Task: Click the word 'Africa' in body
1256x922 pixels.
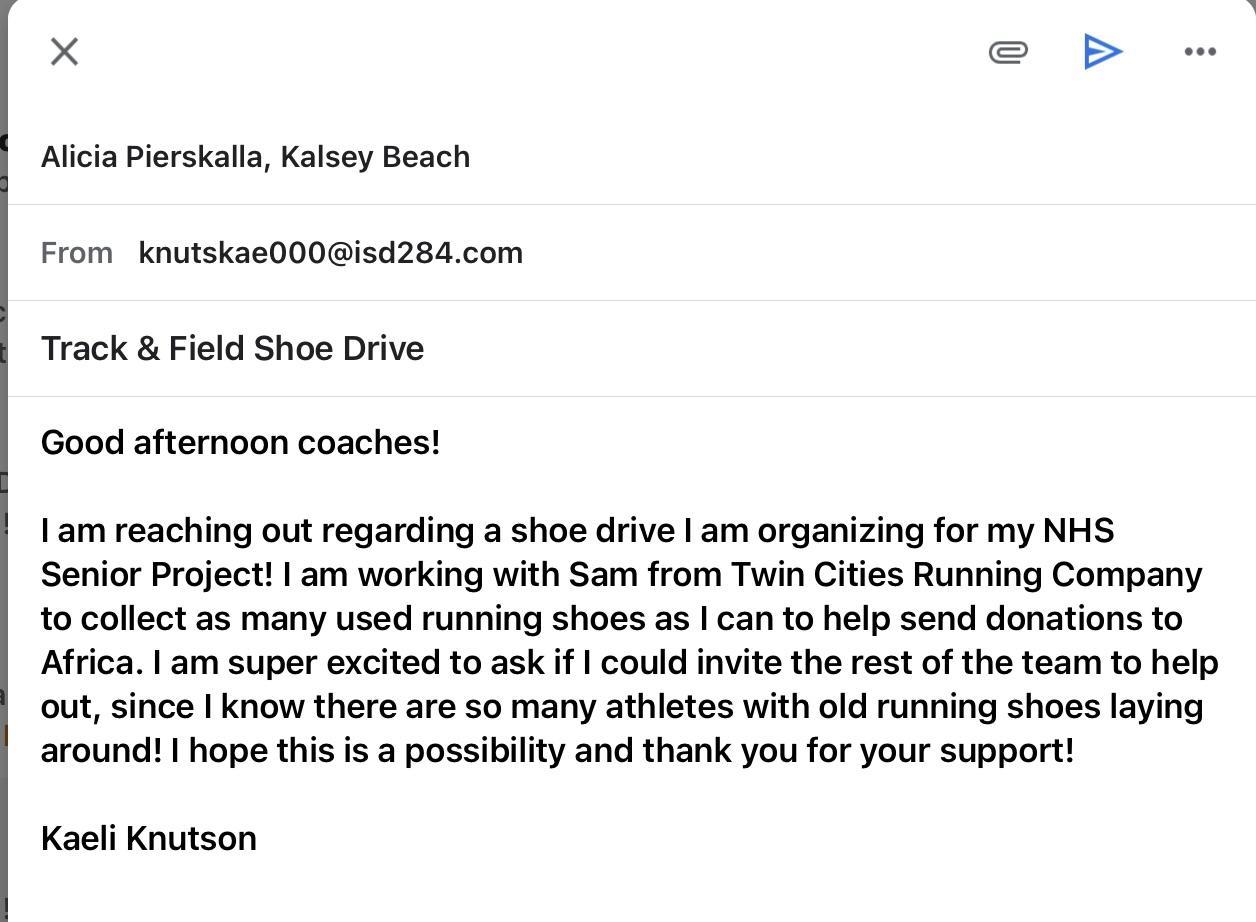Action: pos(87,663)
